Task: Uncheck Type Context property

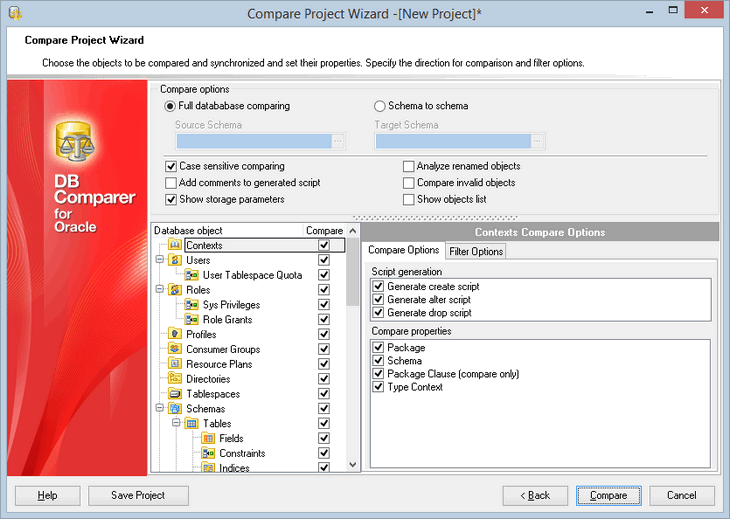Action: point(378,387)
